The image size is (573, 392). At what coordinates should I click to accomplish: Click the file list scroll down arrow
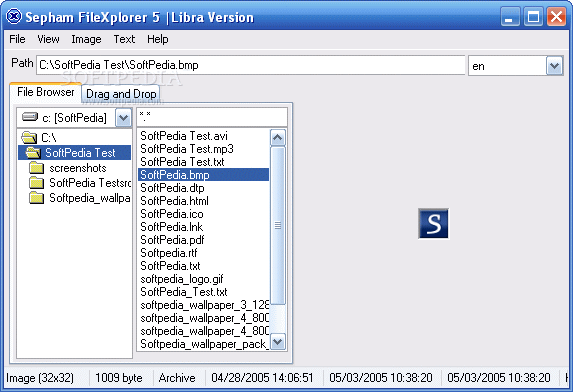click(278, 342)
